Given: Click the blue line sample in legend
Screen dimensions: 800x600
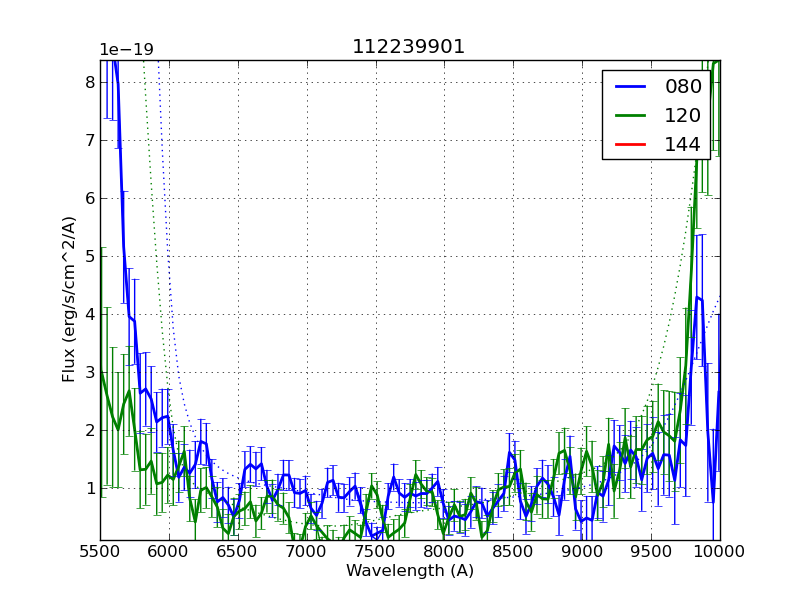Looking at the screenshot, I should point(631,87).
